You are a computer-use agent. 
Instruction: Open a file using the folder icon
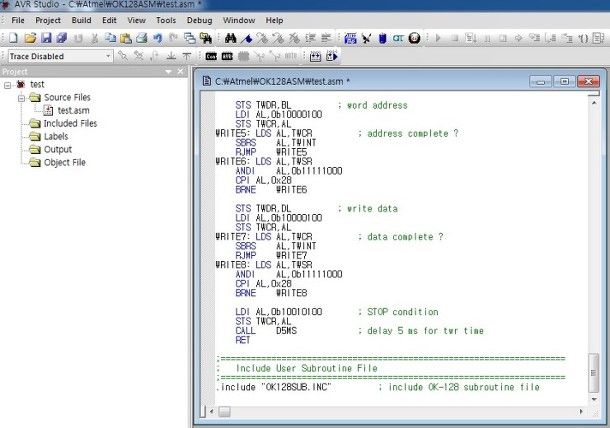pos(30,38)
